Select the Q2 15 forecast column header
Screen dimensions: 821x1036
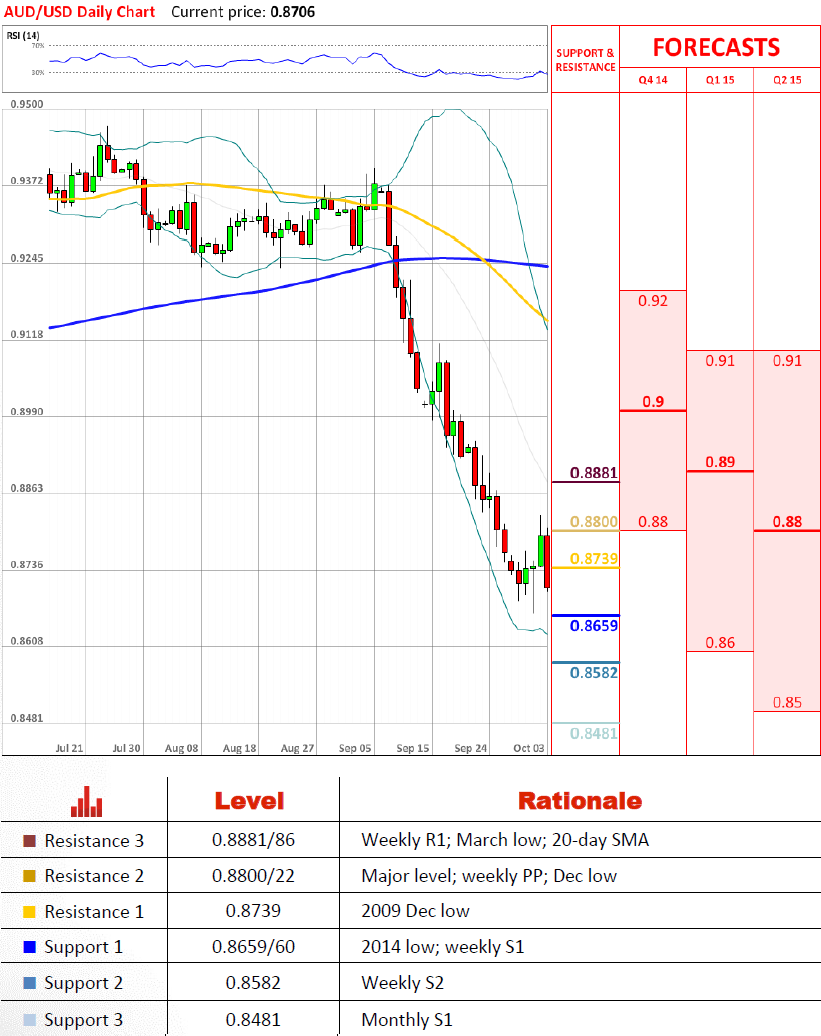(x=787, y=80)
